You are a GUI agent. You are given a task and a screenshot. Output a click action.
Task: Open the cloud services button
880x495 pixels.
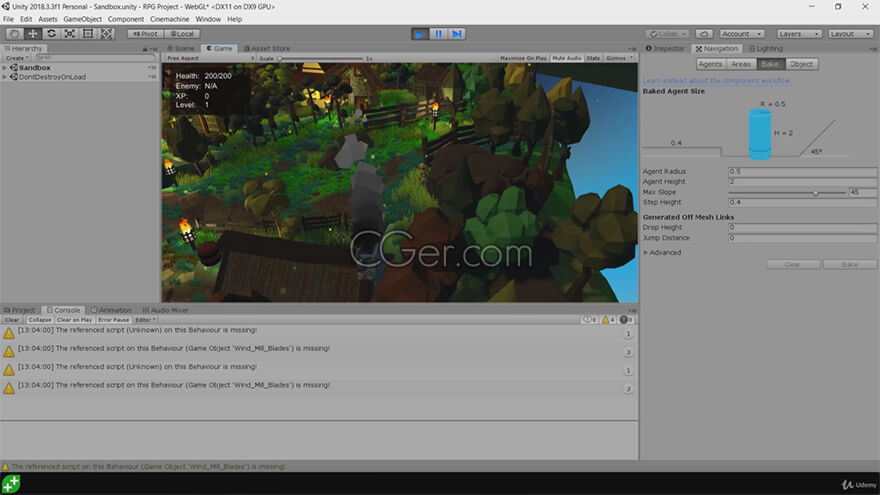[x=704, y=34]
